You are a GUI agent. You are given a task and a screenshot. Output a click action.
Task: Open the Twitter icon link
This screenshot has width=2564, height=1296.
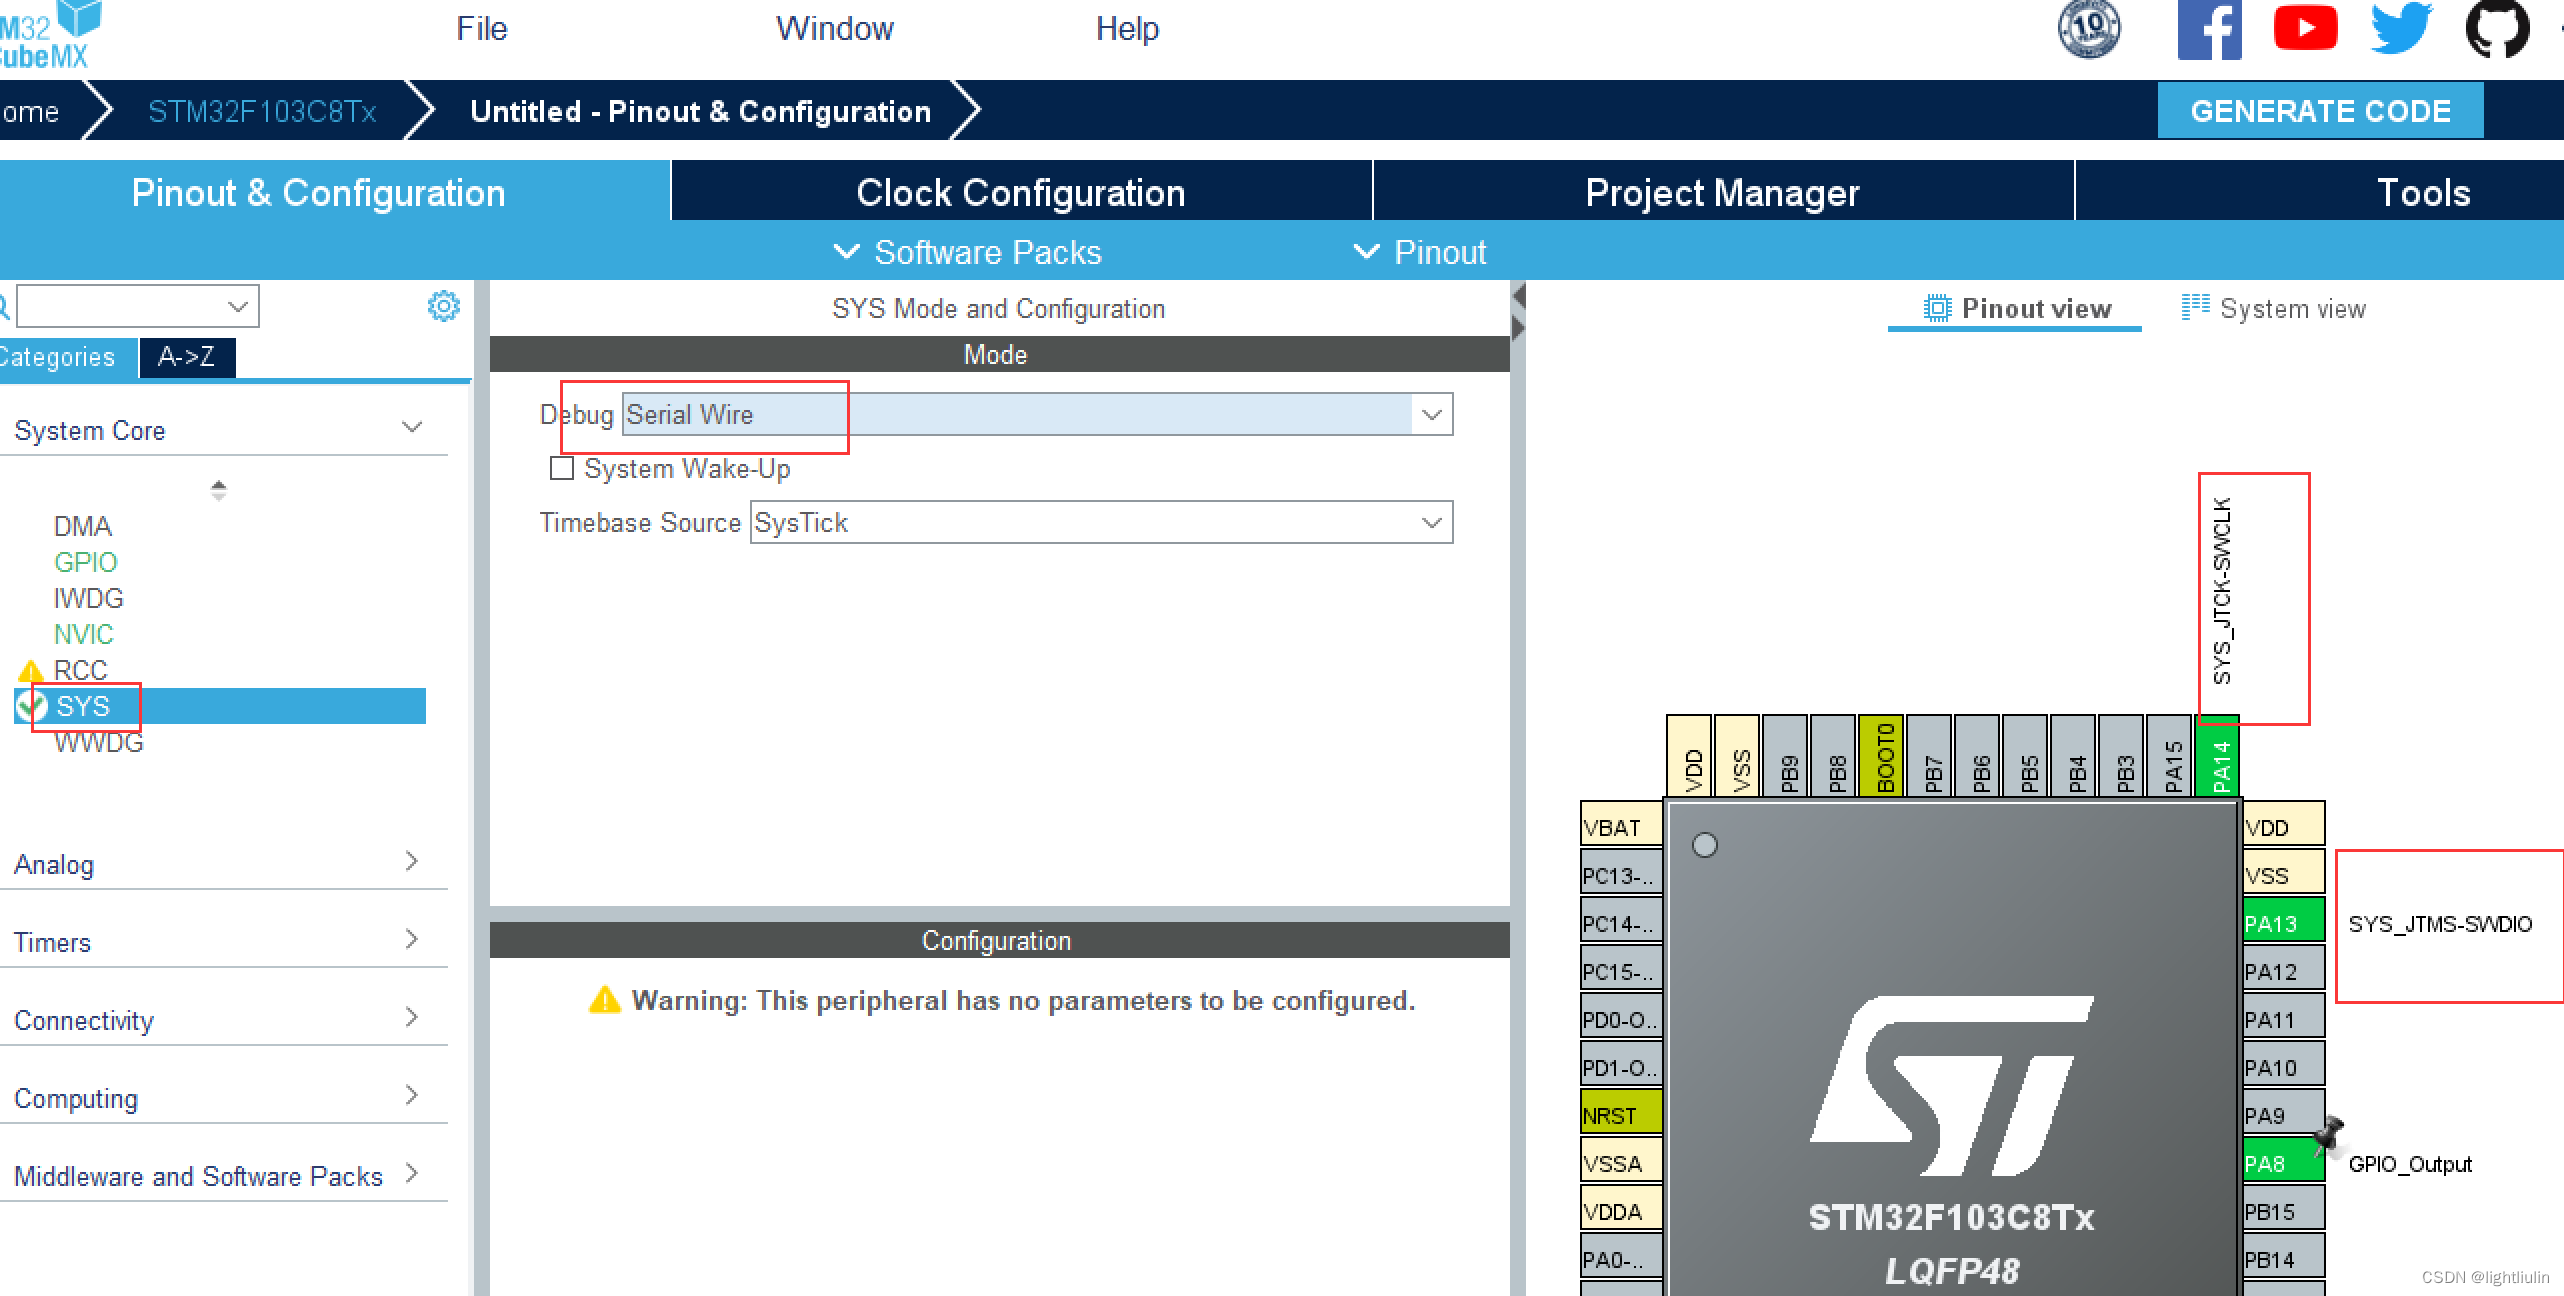tap(2401, 28)
